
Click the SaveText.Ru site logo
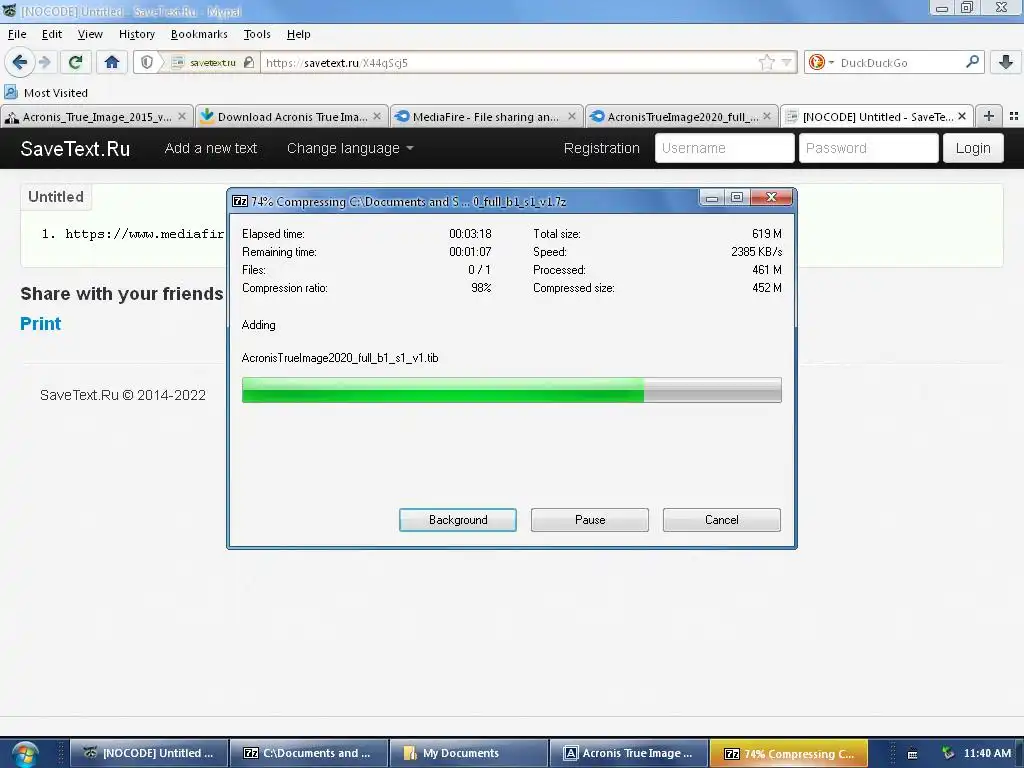75,148
